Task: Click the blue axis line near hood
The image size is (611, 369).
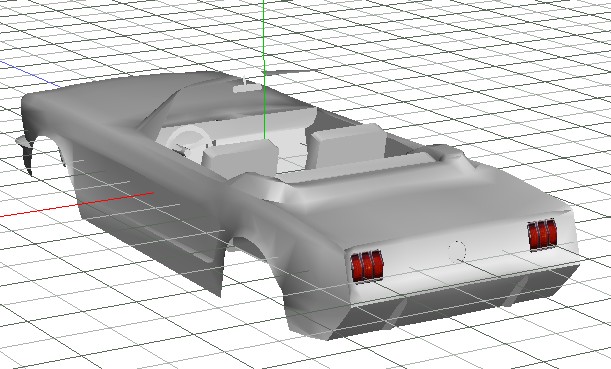Action: click(x=29, y=73)
